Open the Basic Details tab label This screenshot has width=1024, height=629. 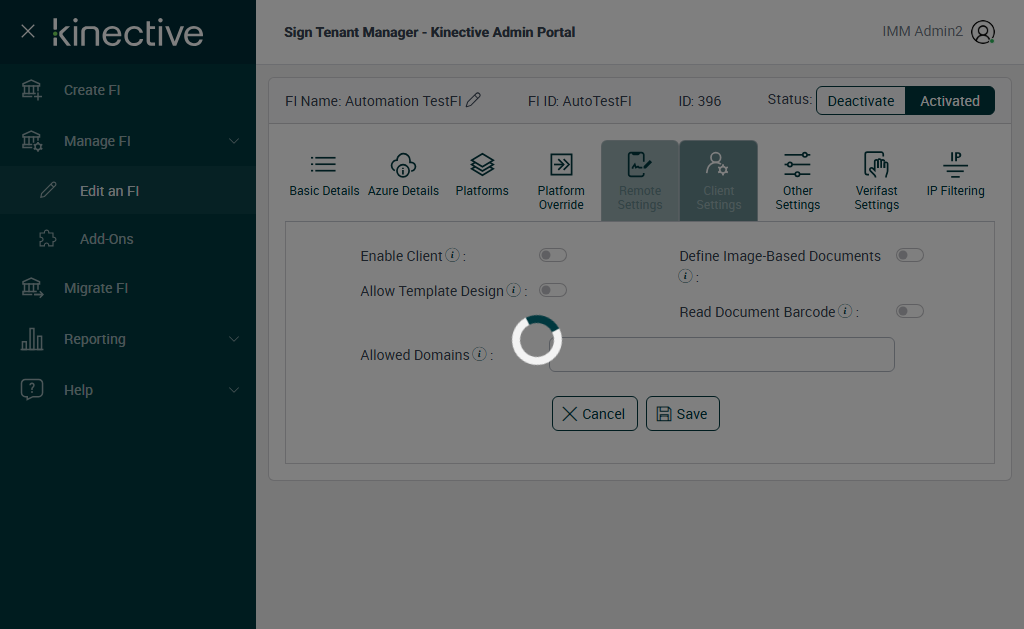(324, 191)
